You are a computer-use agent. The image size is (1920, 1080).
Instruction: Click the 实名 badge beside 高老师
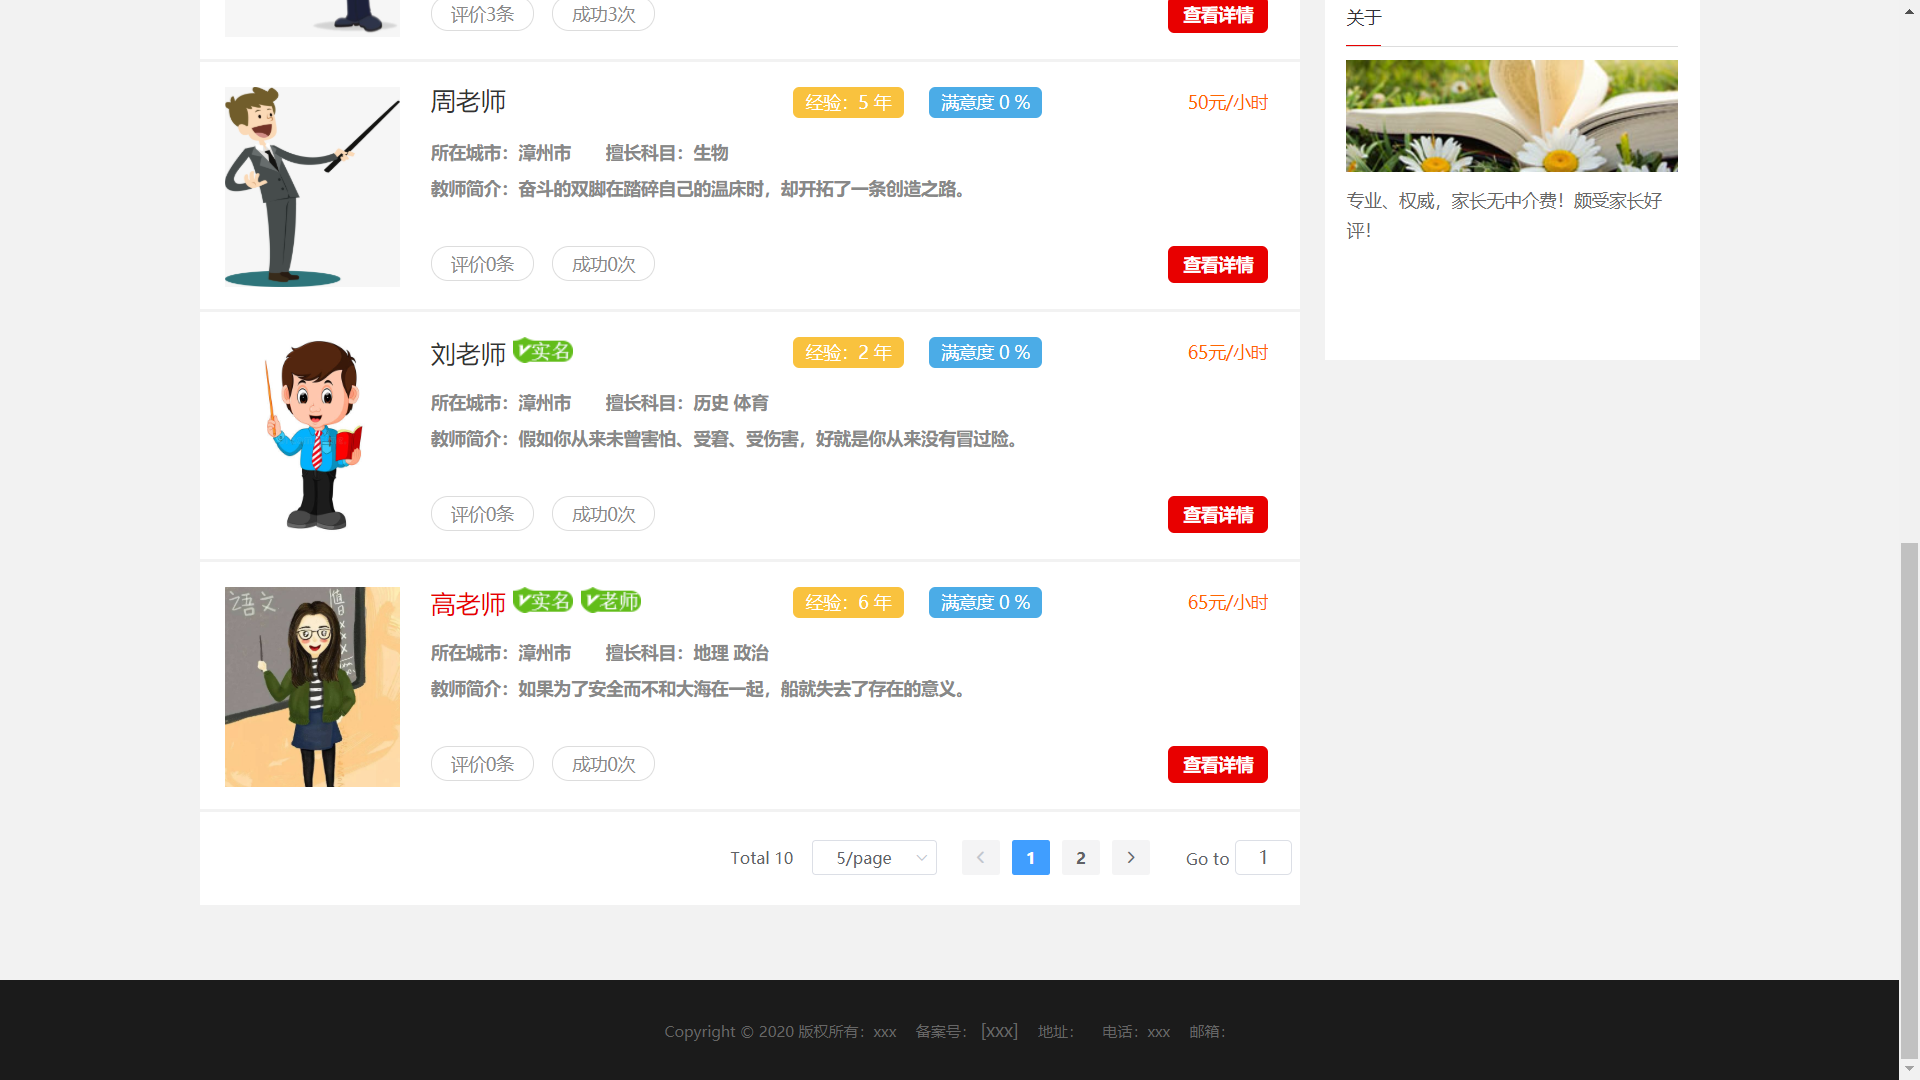pyautogui.click(x=543, y=601)
